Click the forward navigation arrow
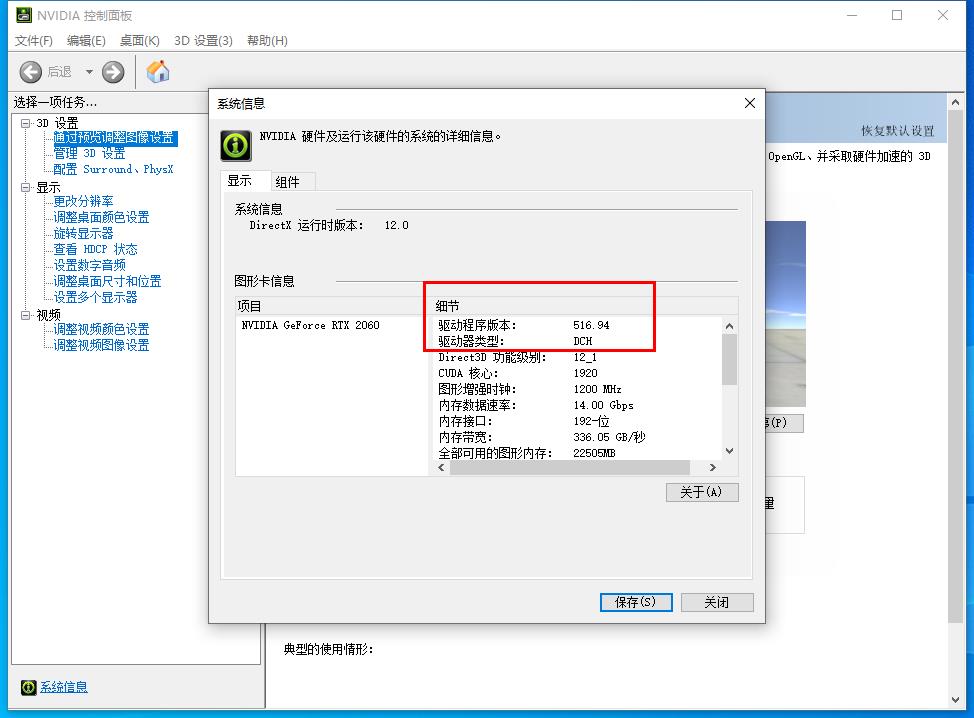Screen dimensions: 974x718 [x=112, y=71]
